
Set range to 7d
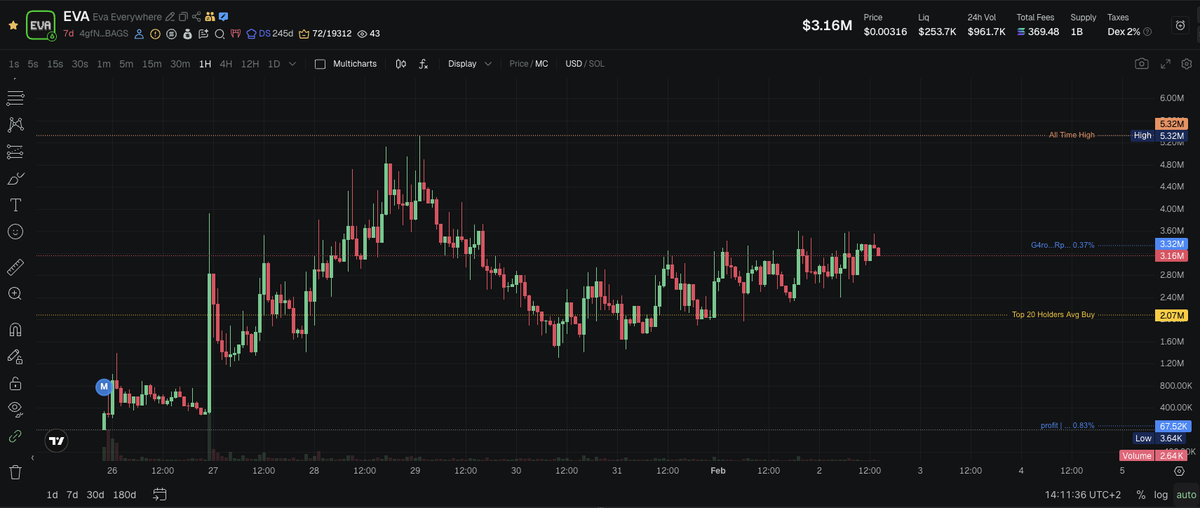[x=73, y=494]
